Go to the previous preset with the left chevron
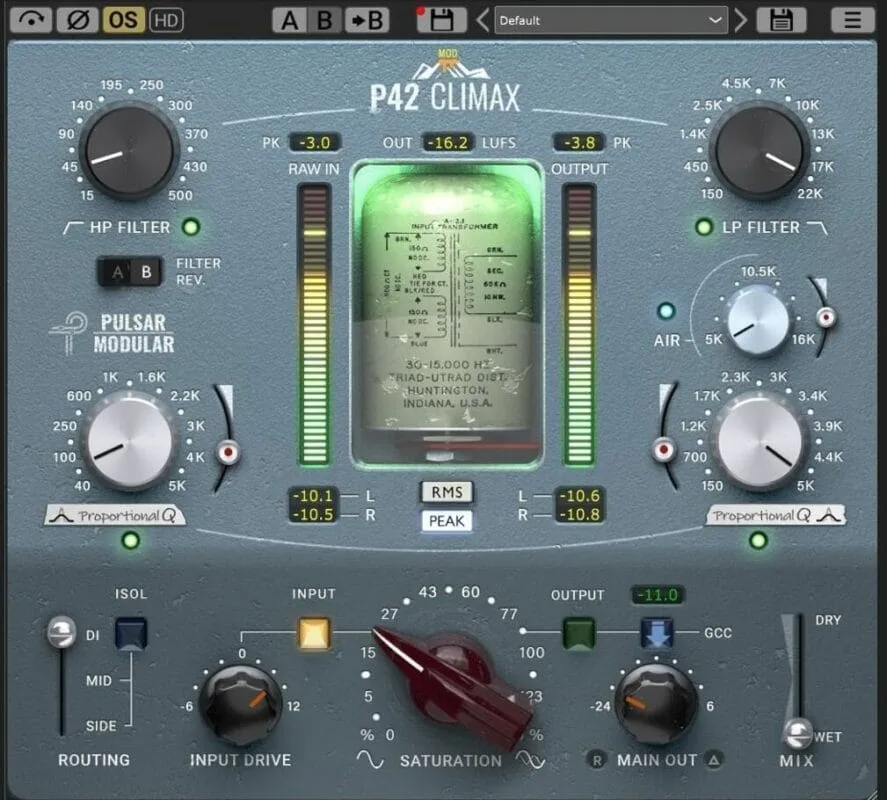This screenshot has height=800, width=887. click(483, 20)
